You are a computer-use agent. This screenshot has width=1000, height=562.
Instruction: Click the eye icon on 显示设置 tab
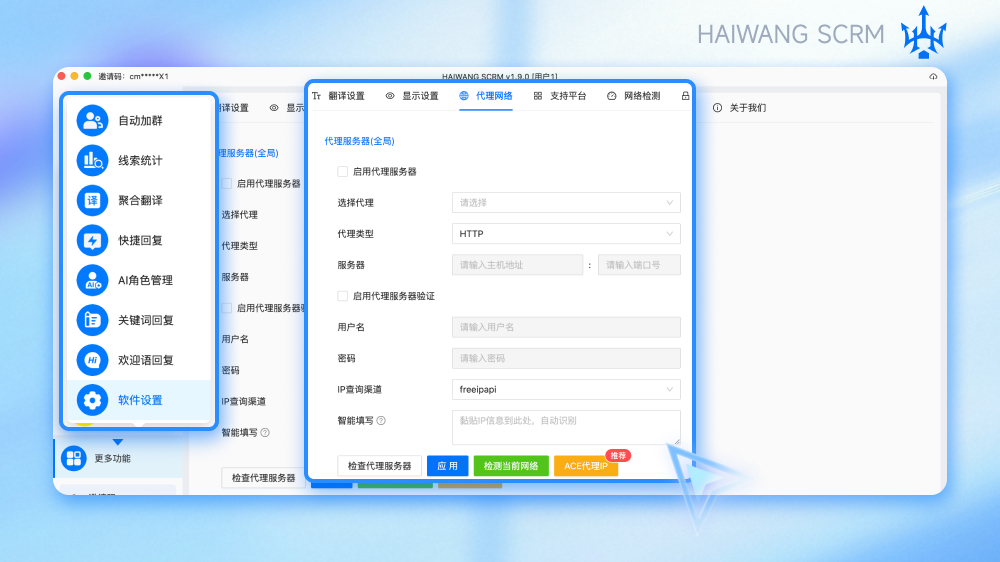coord(390,96)
